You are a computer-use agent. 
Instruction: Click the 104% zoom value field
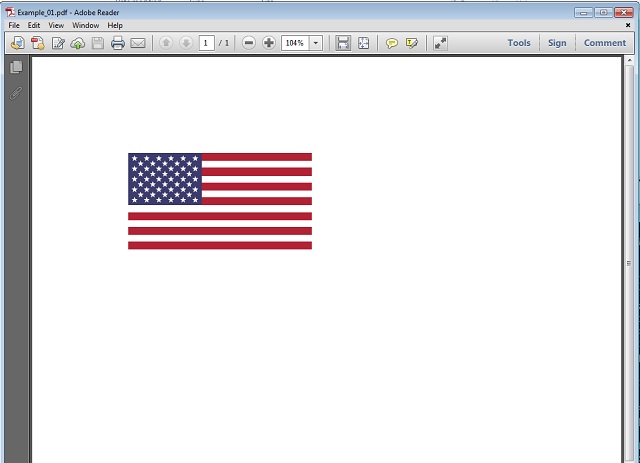(295, 43)
